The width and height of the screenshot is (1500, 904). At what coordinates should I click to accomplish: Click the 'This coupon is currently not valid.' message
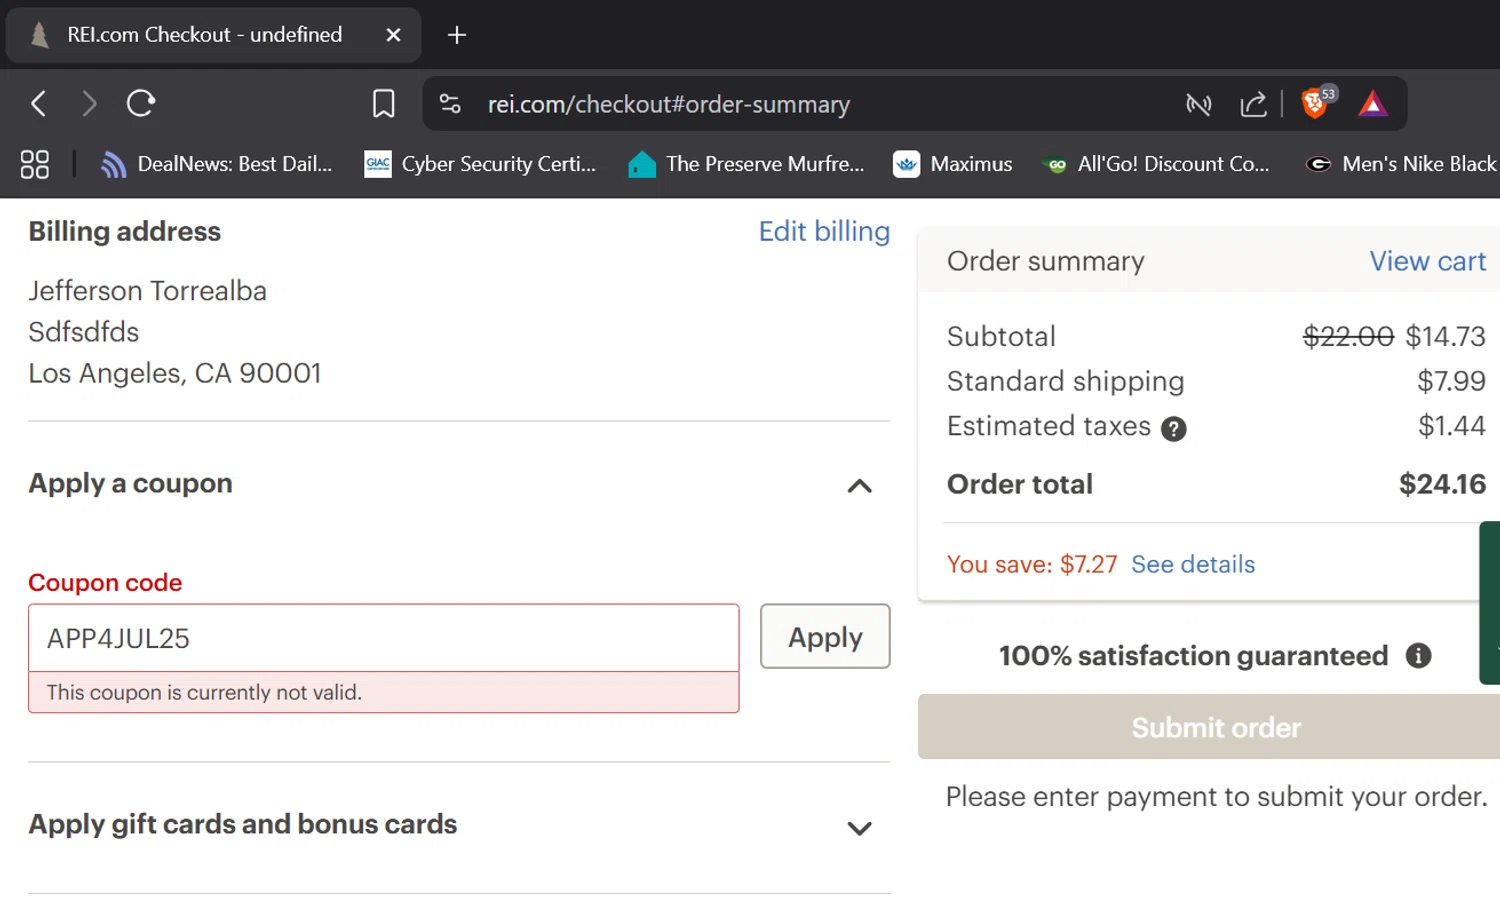click(204, 692)
